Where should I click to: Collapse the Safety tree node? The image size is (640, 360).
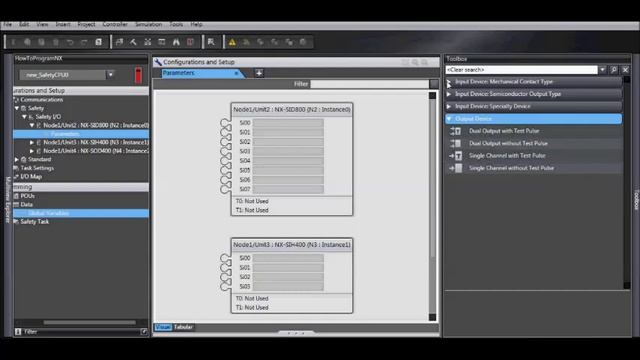pos(17,108)
